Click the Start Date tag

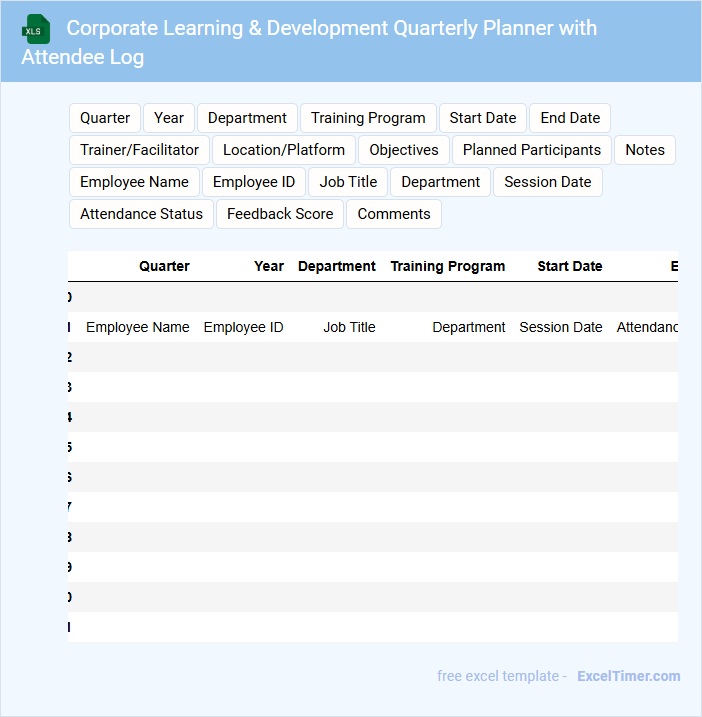pyautogui.click(x=482, y=118)
